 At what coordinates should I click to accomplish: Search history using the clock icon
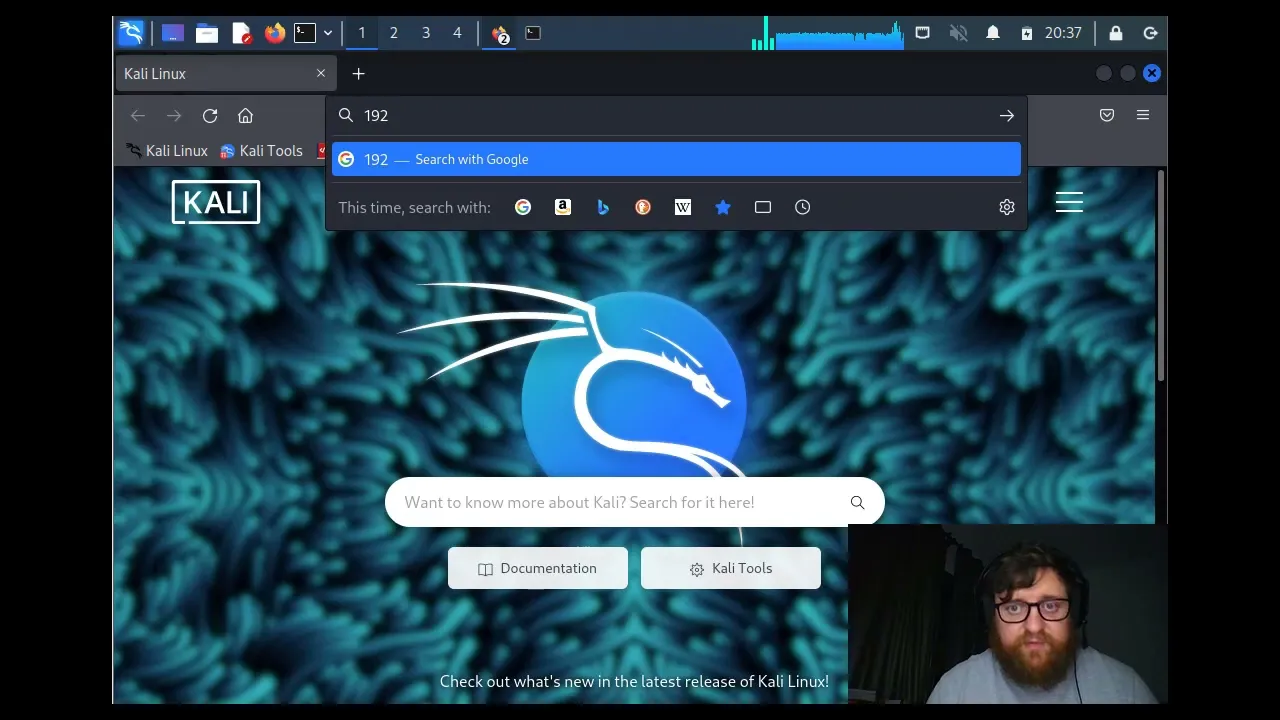(x=803, y=207)
